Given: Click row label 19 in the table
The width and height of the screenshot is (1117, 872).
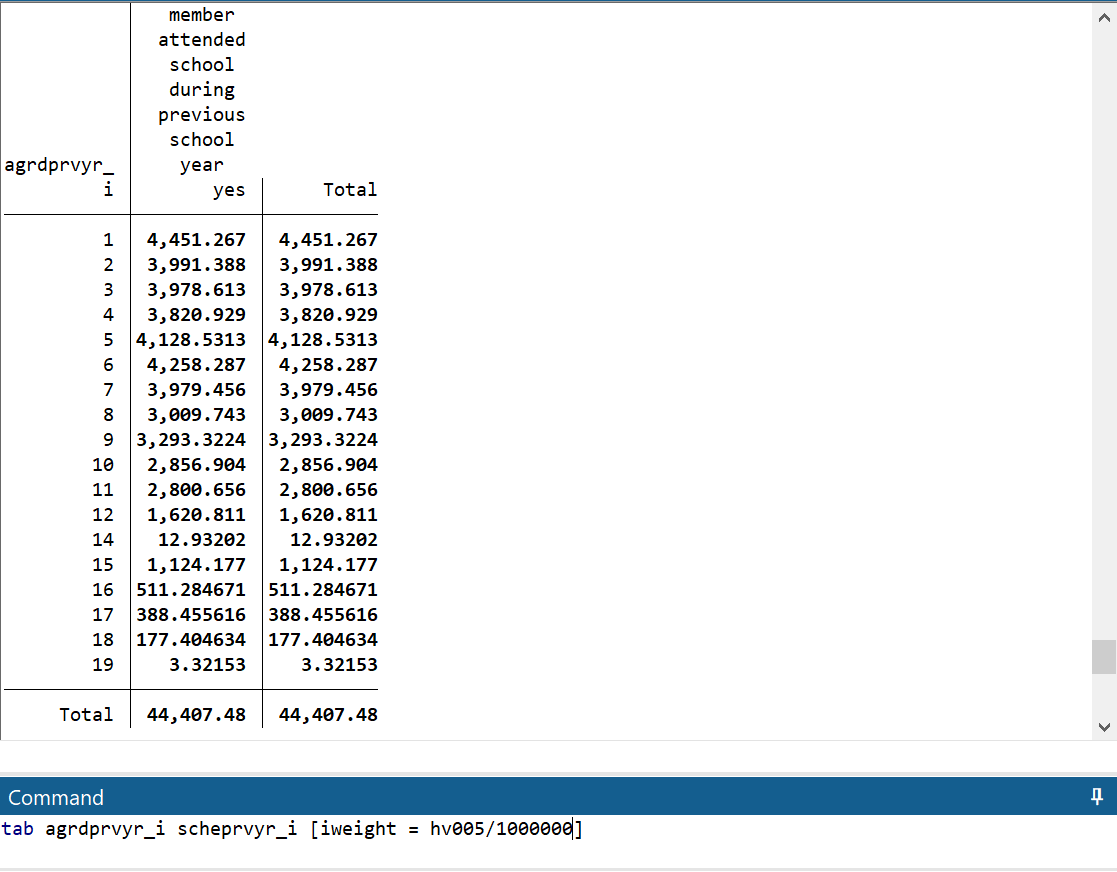Looking at the screenshot, I should (103, 665).
